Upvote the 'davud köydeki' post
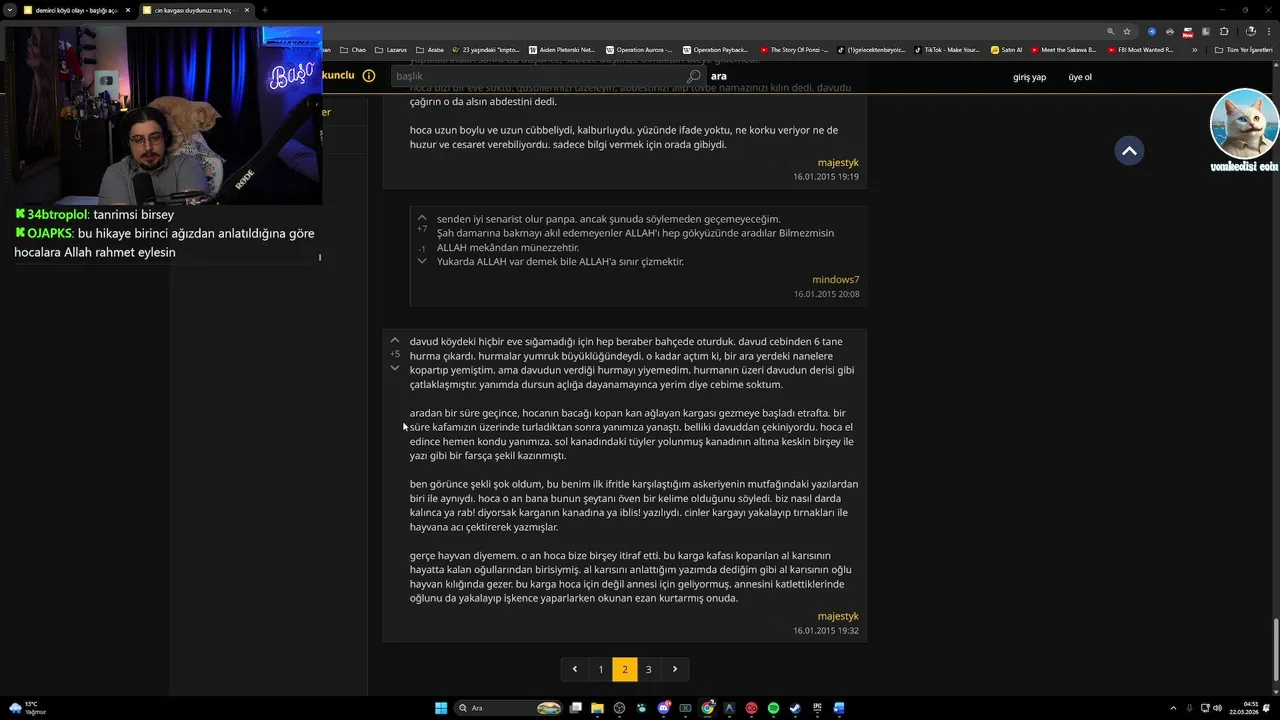Image resolution: width=1280 pixels, height=720 pixels. click(x=395, y=341)
